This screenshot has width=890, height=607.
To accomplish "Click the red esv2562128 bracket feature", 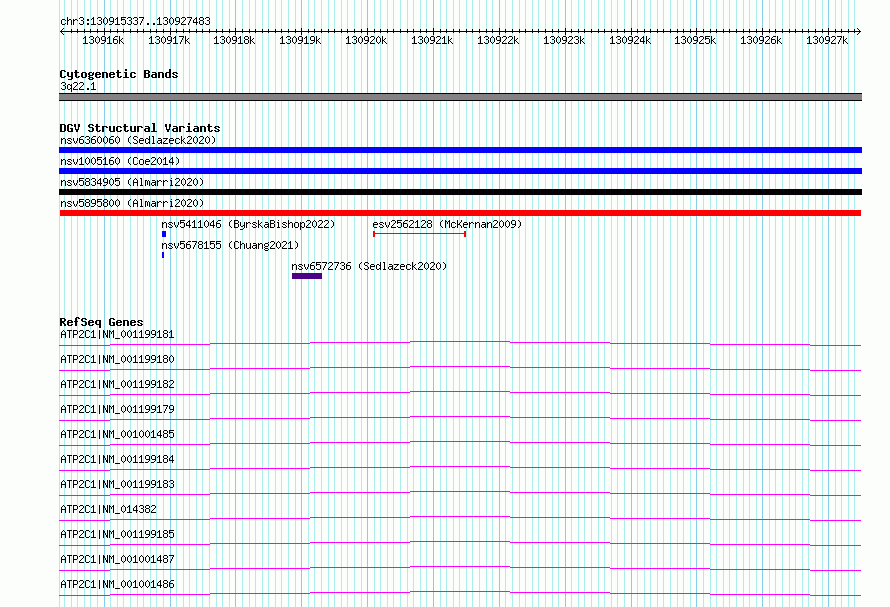I will point(419,234).
